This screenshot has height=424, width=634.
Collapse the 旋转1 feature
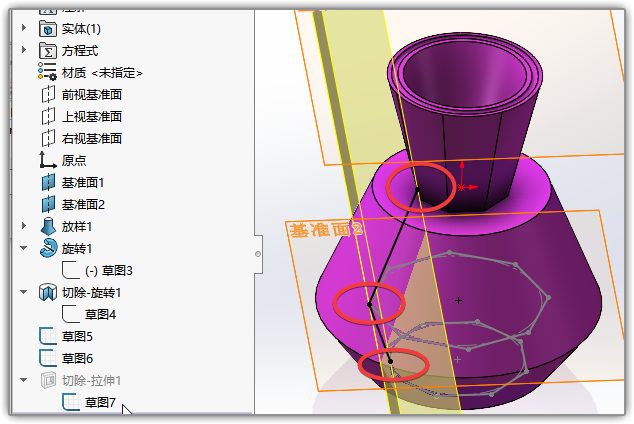tap(24, 248)
